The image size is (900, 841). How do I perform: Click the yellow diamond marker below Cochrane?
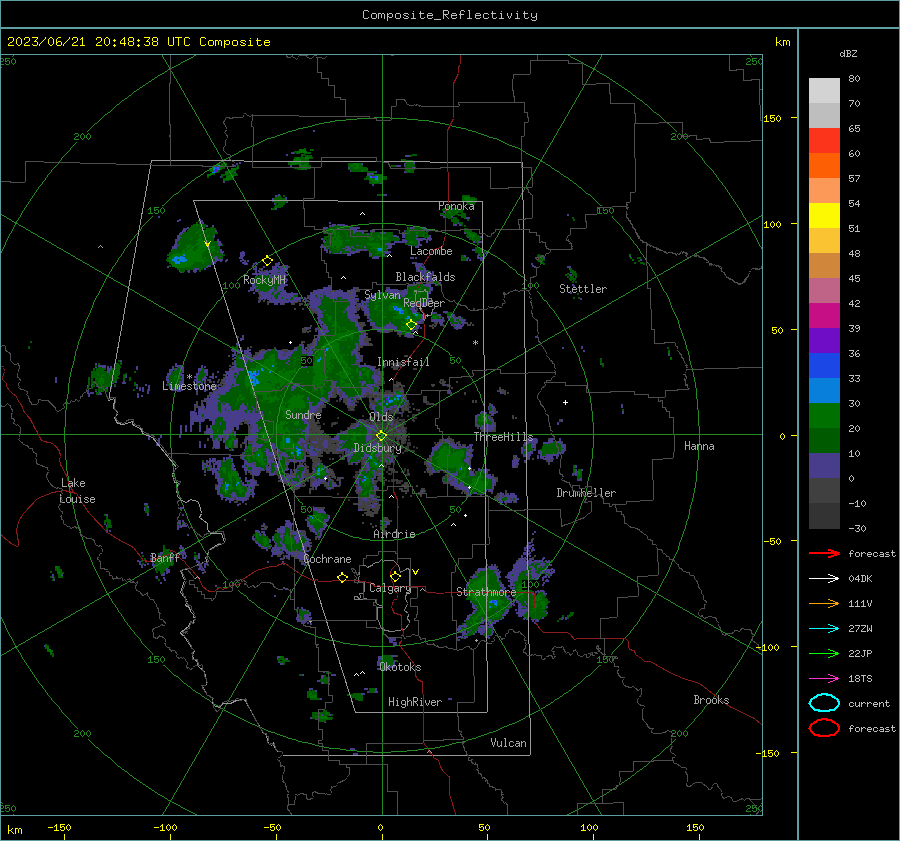tap(343, 578)
